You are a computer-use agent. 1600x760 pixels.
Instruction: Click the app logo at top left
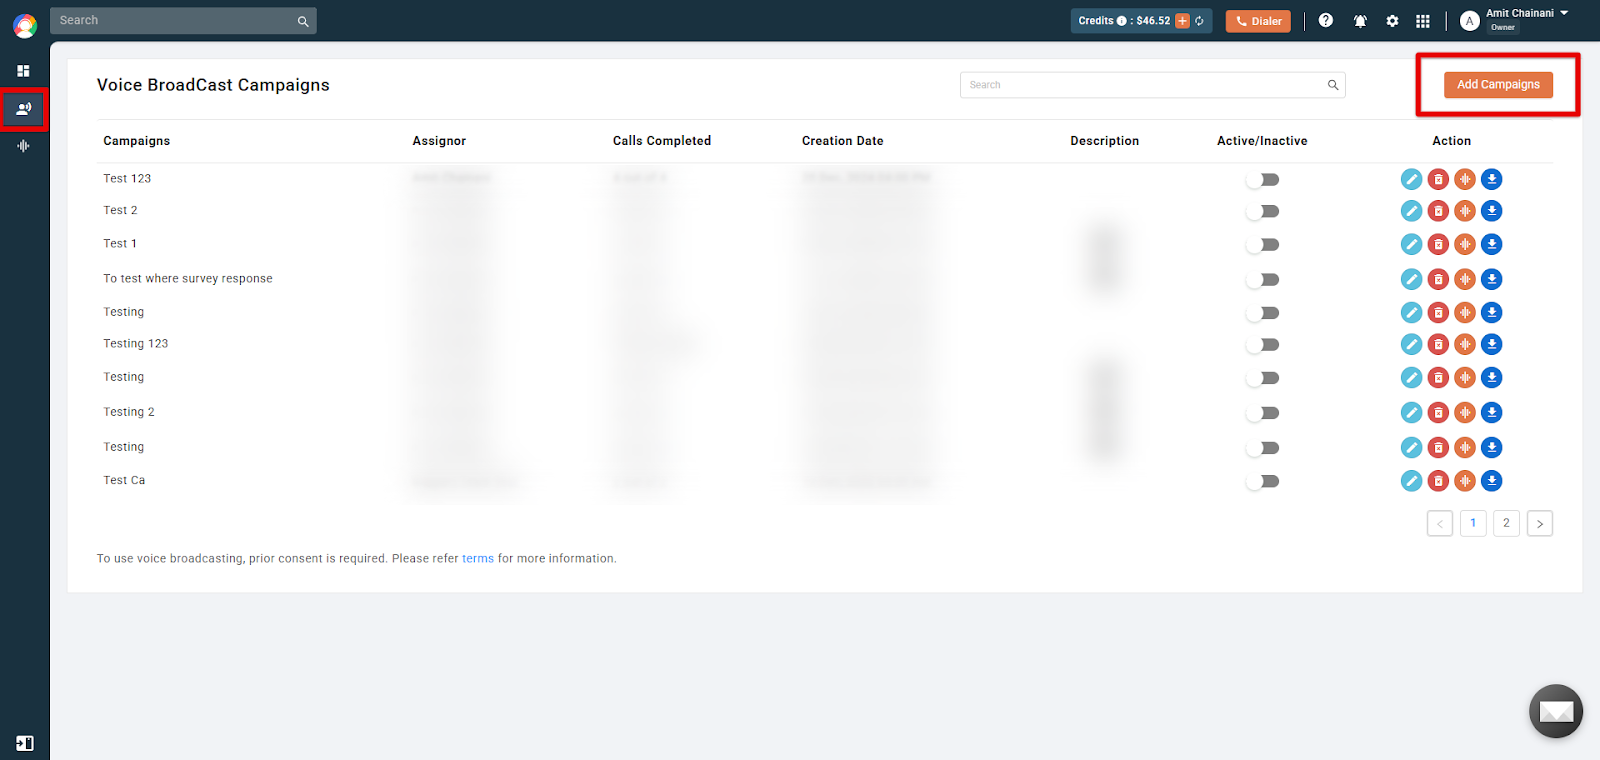pyautogui.click(x=25, y=25)
